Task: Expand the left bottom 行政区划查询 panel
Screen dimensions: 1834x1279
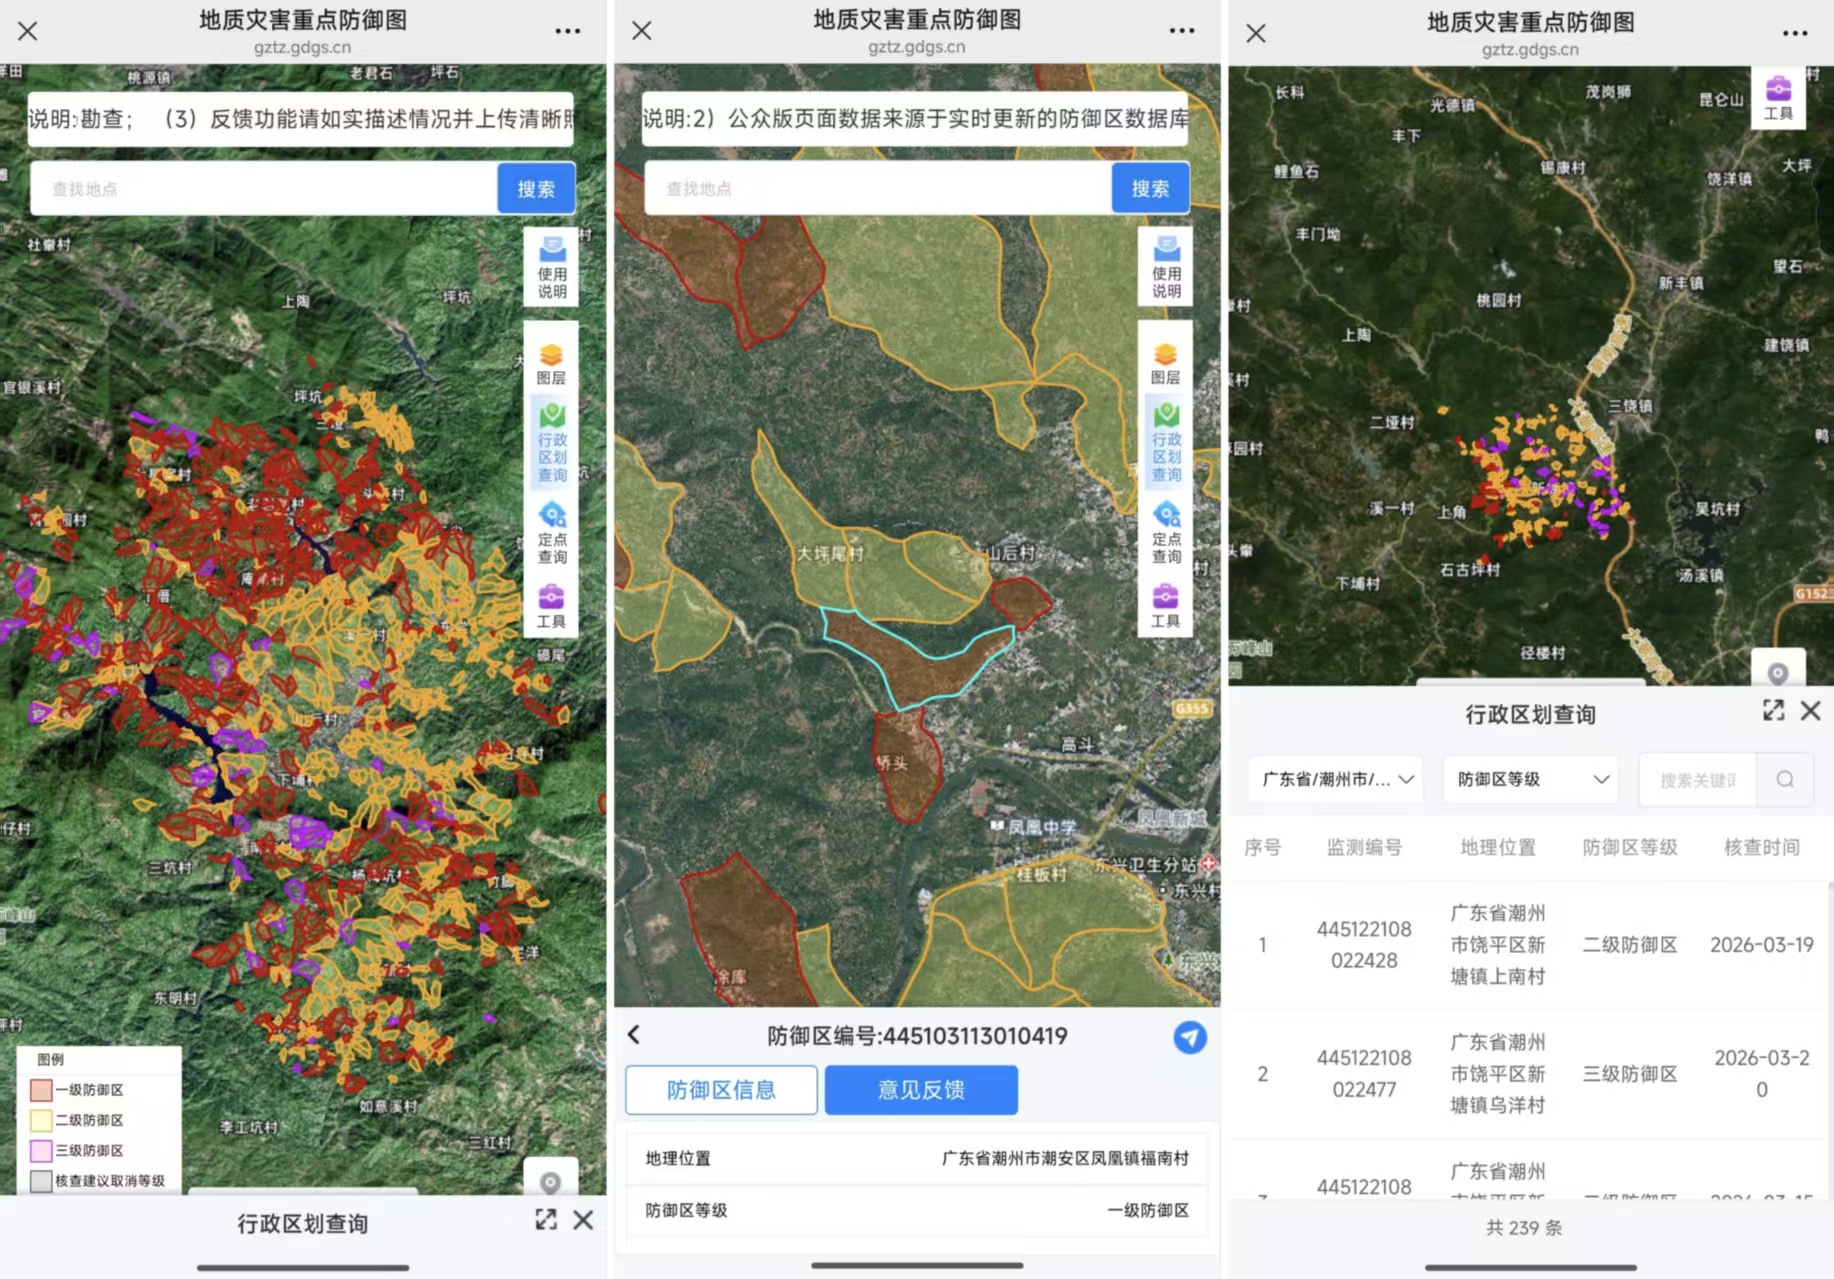Action: (x=545, y=1220)
